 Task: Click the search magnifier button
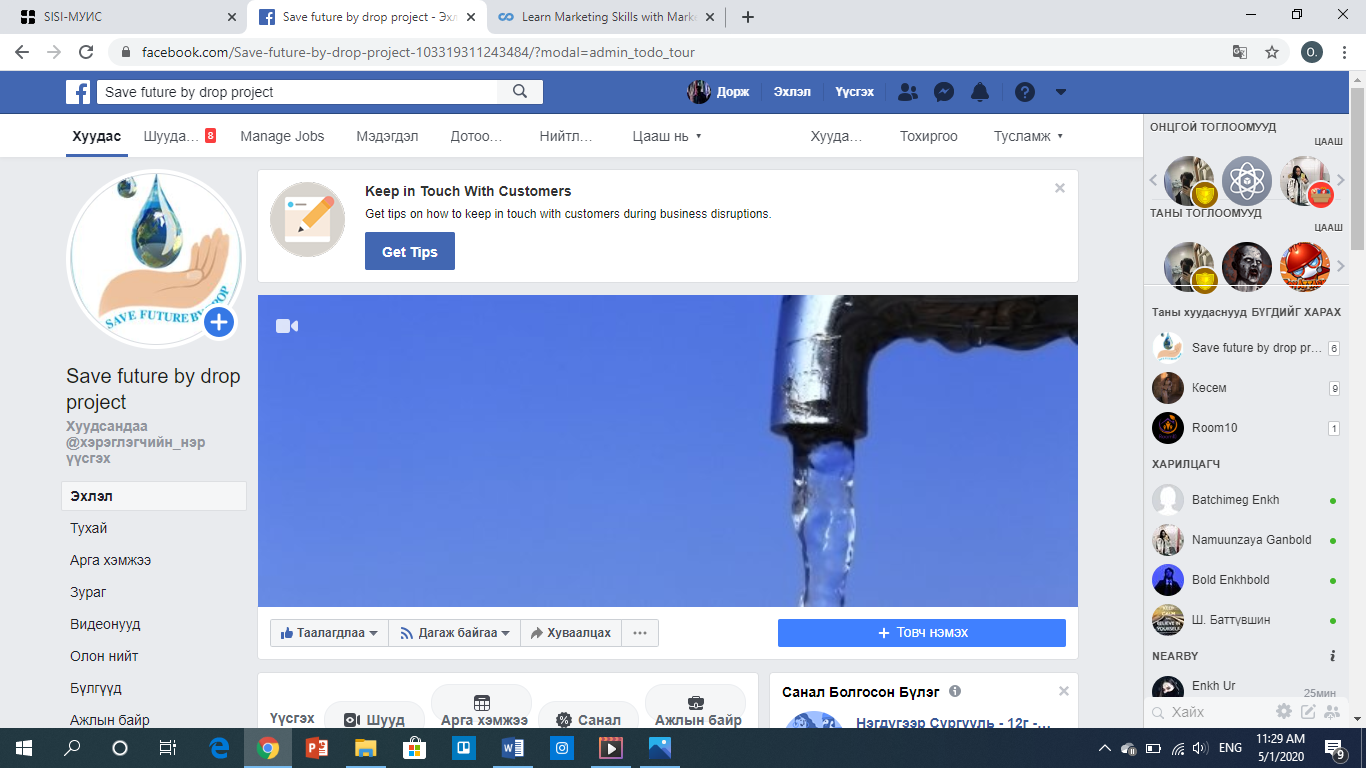[x=520, y=92]
